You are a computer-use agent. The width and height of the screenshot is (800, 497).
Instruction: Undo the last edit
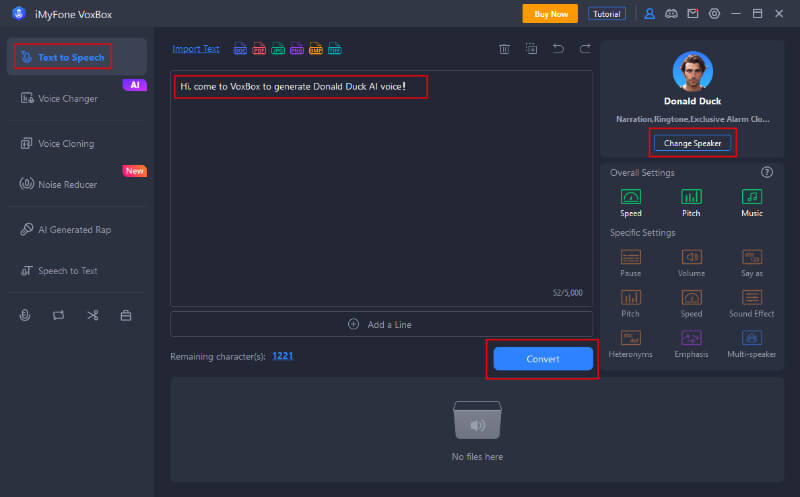[x=558, y=48]
